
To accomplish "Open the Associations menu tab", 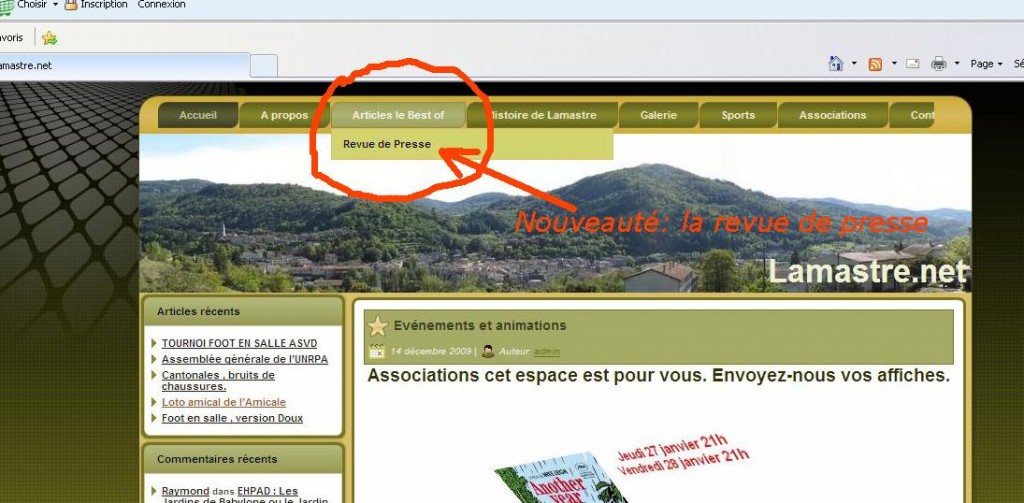I will pos(833,115).
